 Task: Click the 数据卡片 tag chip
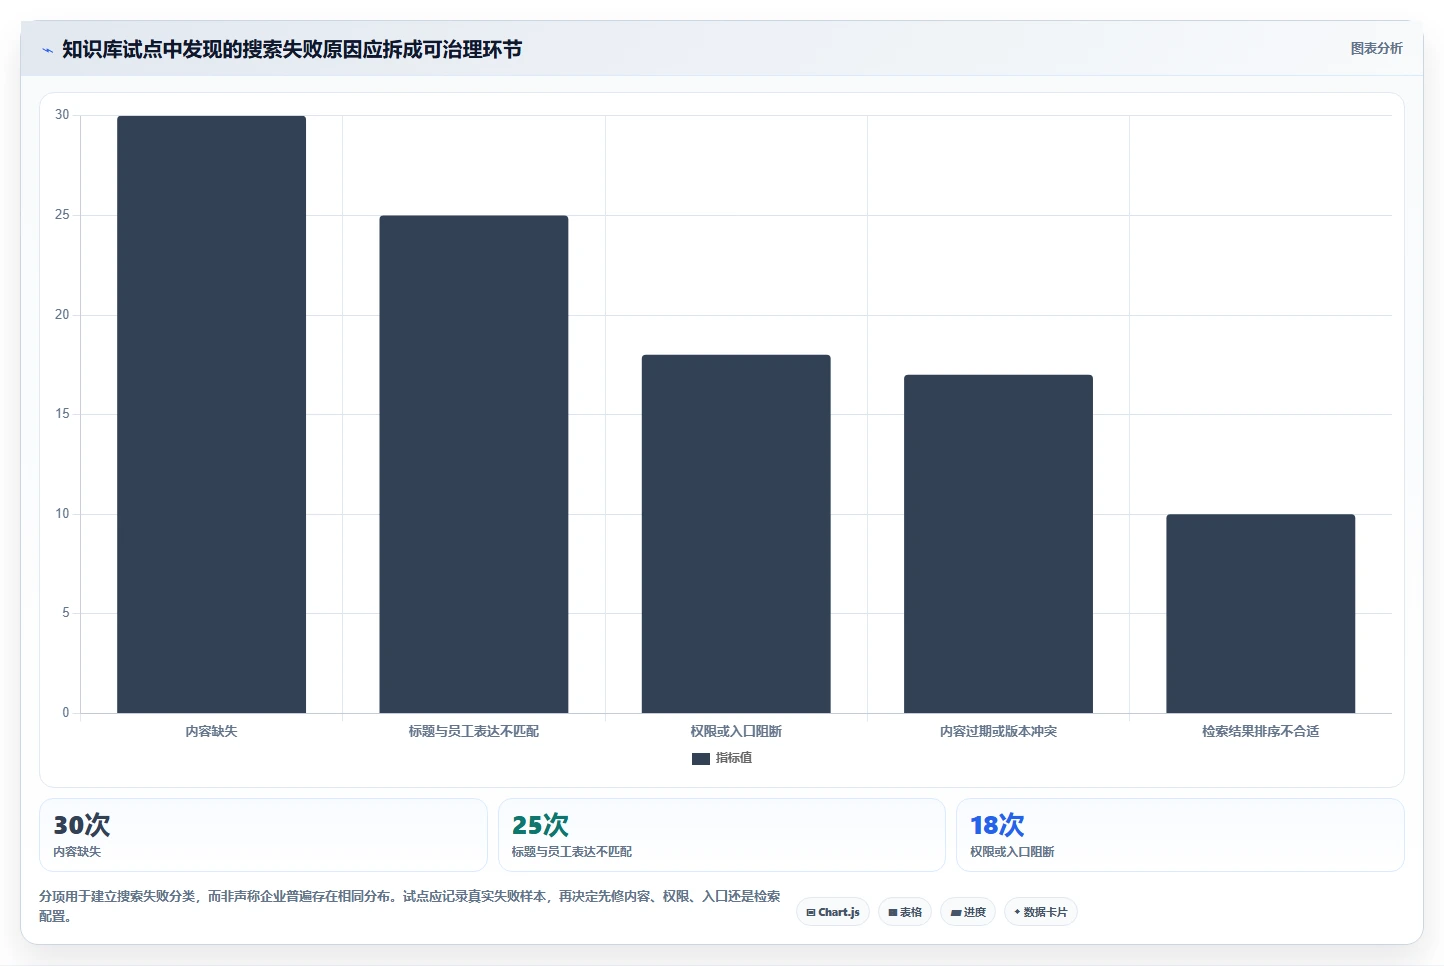click(1041, 912)
